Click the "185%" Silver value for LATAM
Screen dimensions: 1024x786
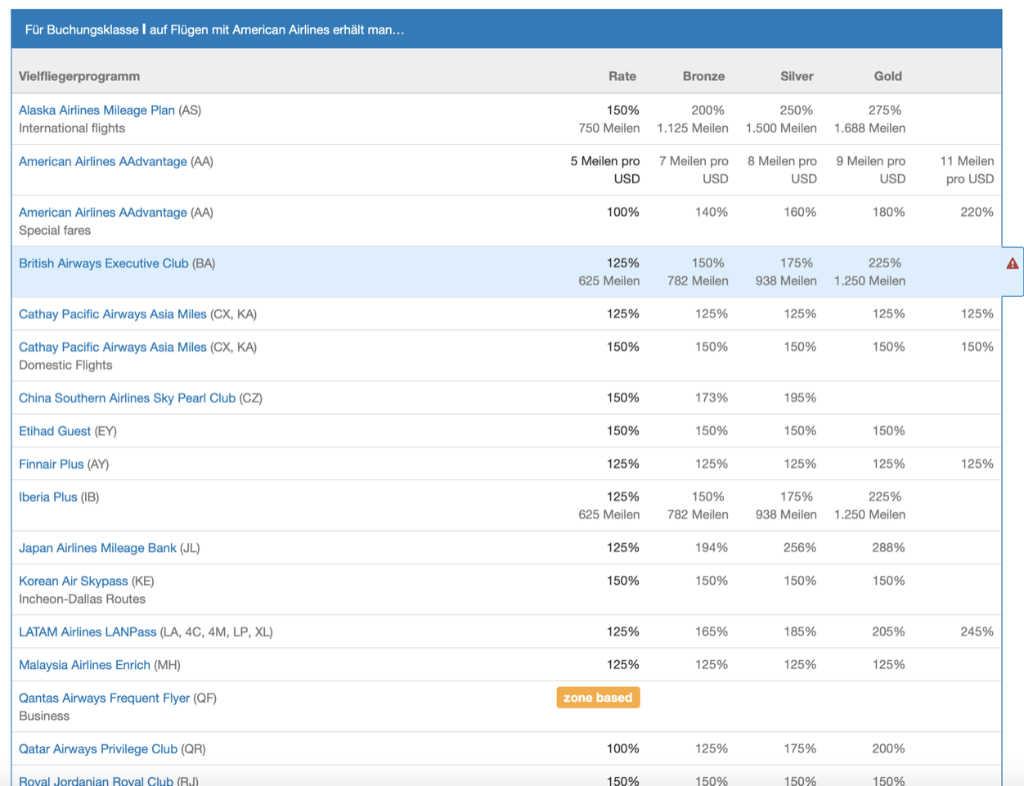800,632
